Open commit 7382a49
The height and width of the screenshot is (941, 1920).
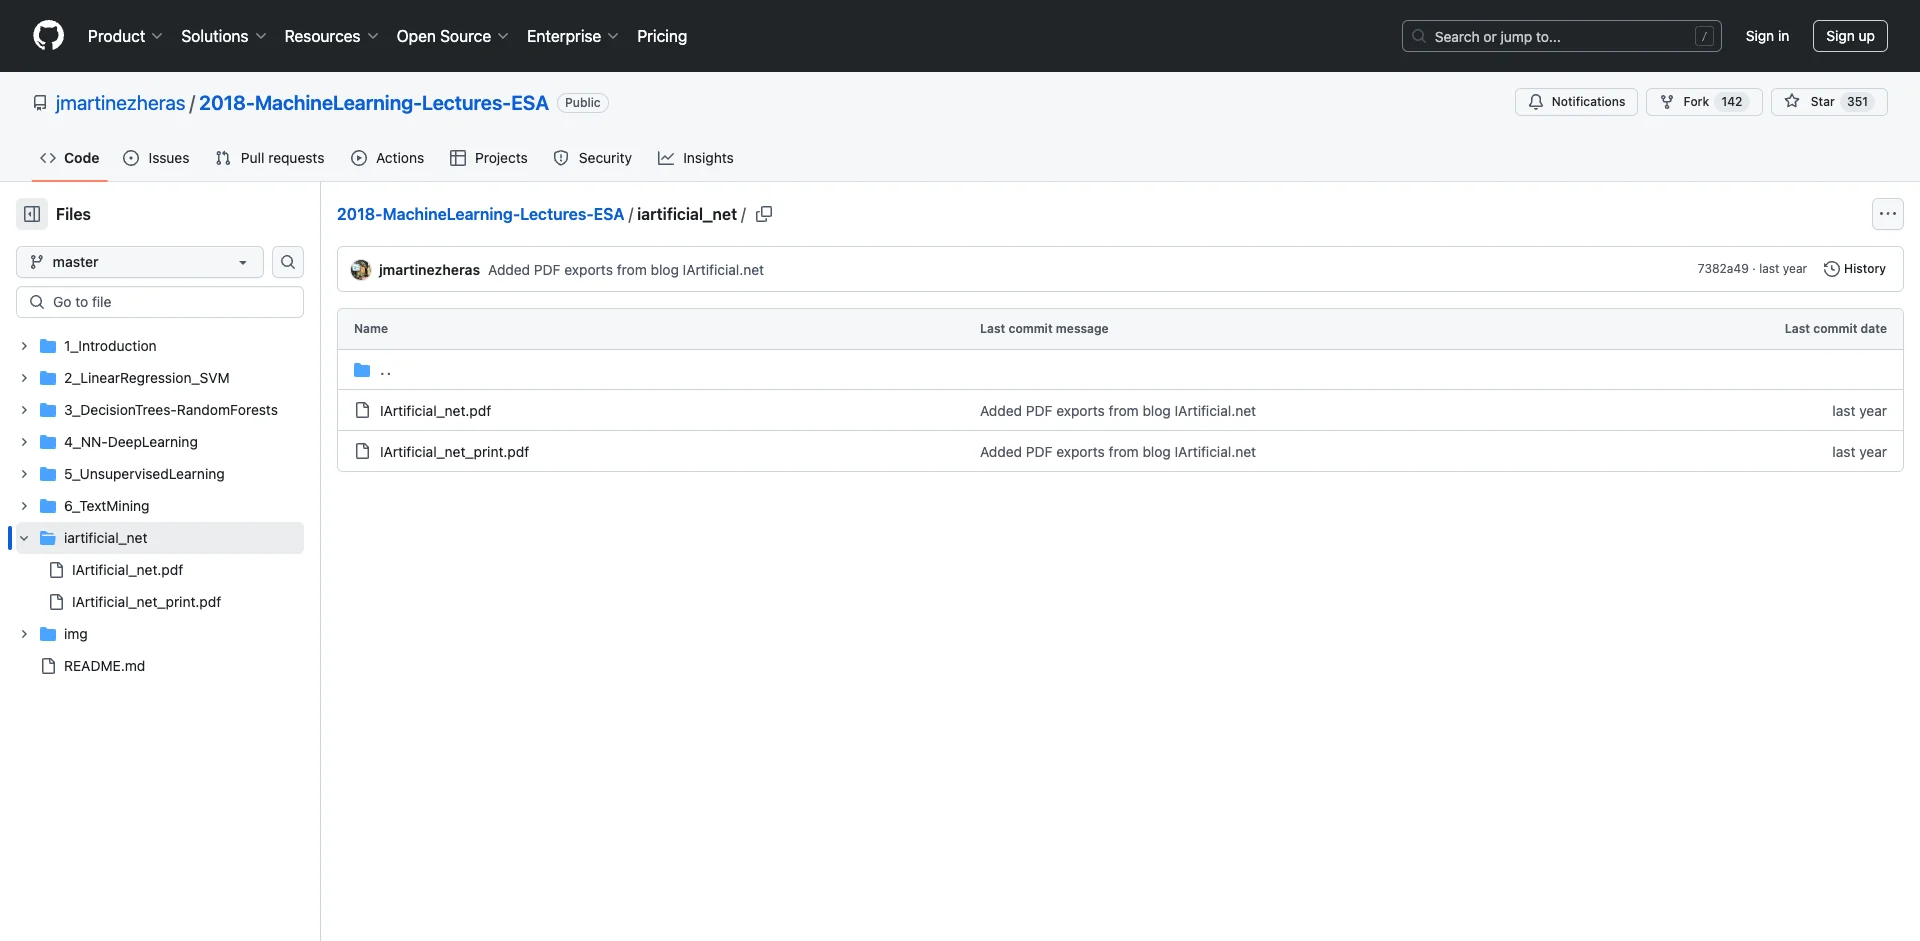click(x=1722, y=269)
